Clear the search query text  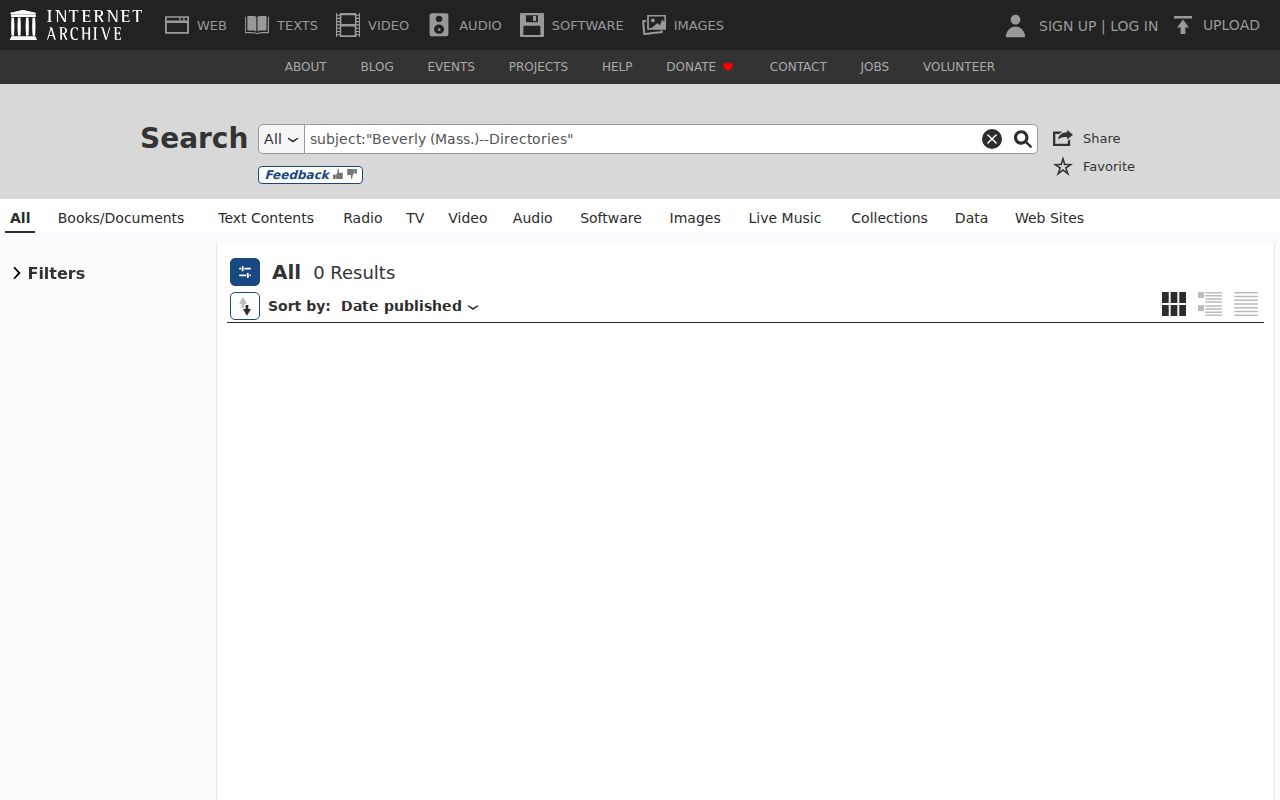click(x=992, y=139)
